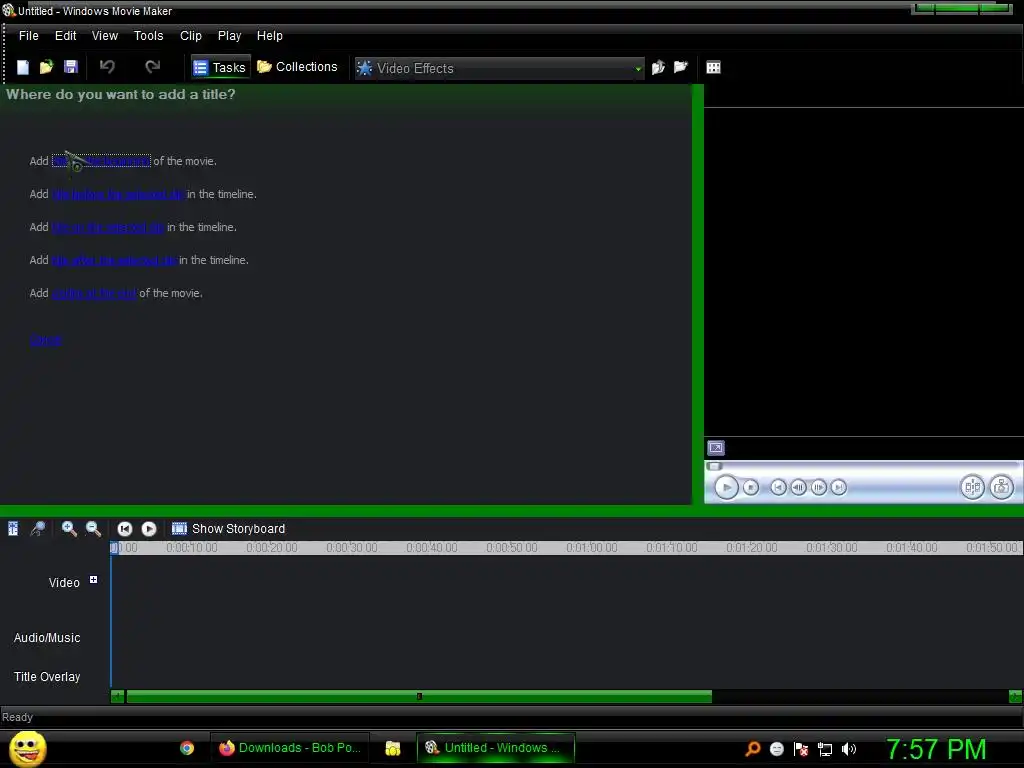The height and width of the screenshot is (768, 1024).
Task: Expand the Video track
Action: click(93, 579)
